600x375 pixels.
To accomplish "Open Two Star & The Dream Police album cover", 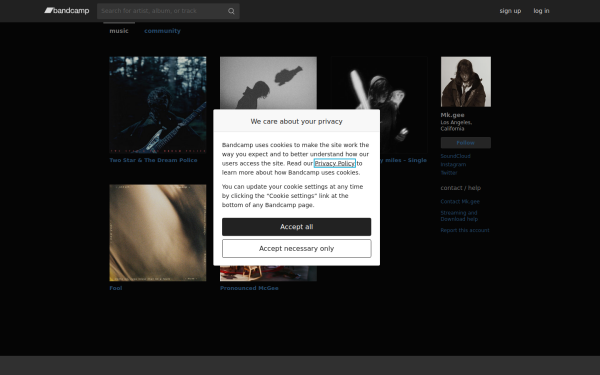I will pos(158,105).
